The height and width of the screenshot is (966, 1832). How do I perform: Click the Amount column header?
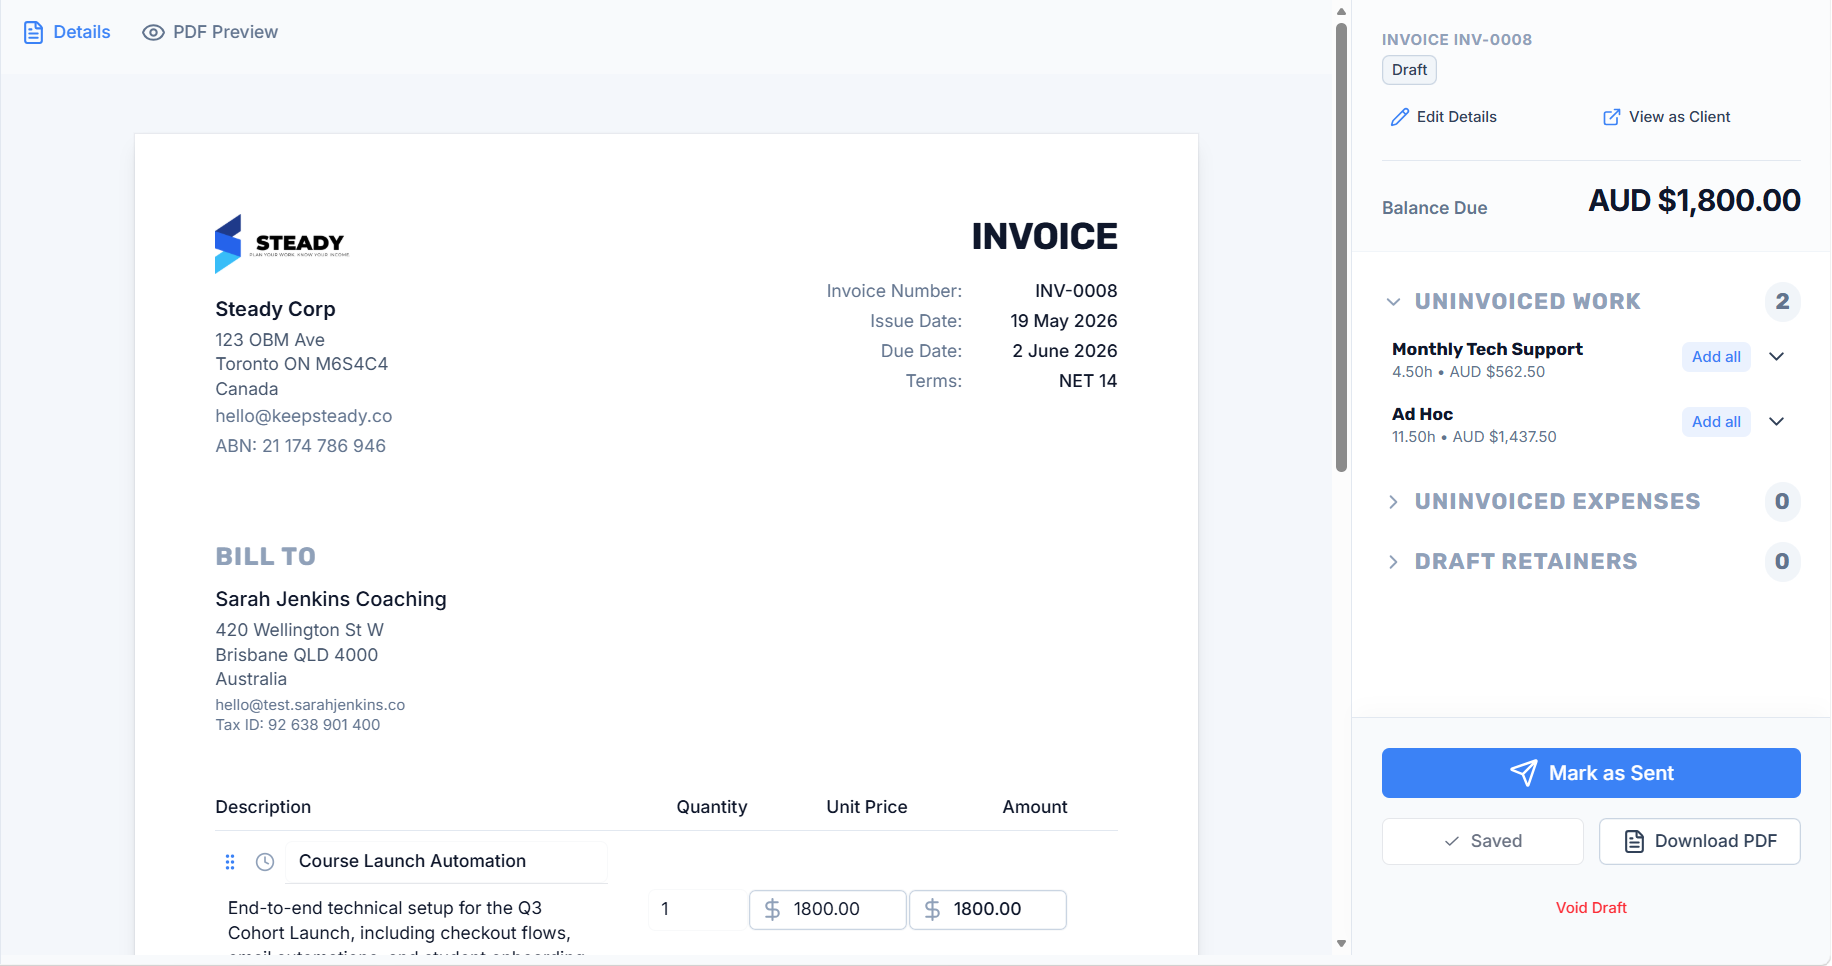click(x=1035, y=807)
